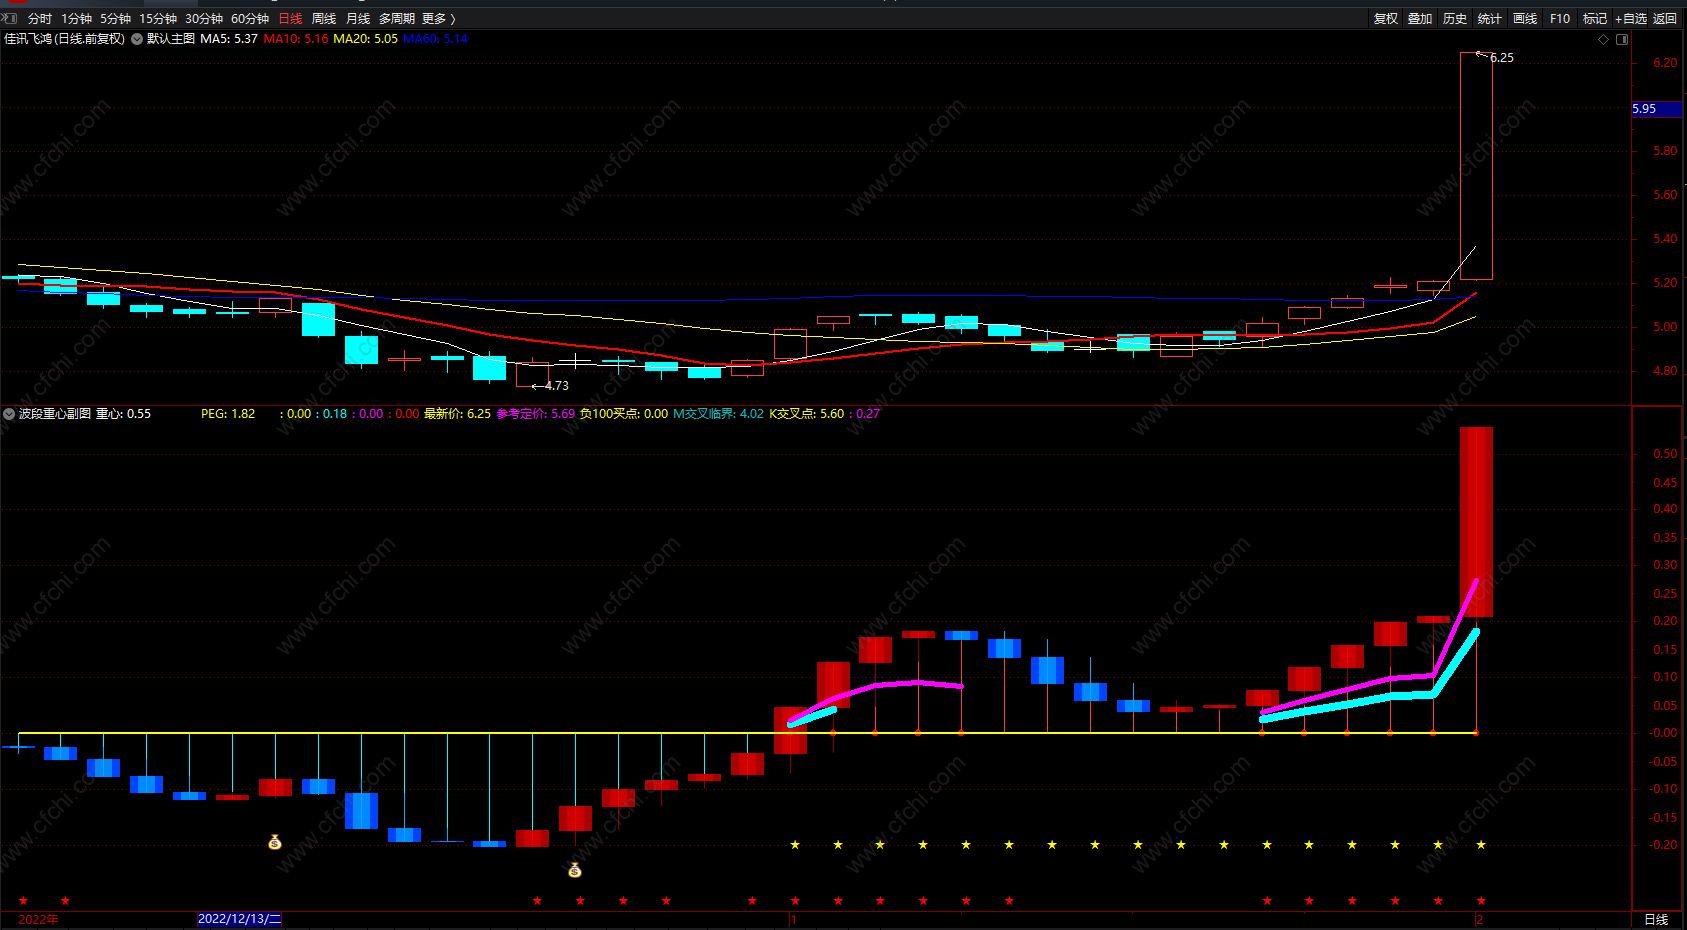
Task: Select the 1分钟 period tab
Action: (77, 19)
